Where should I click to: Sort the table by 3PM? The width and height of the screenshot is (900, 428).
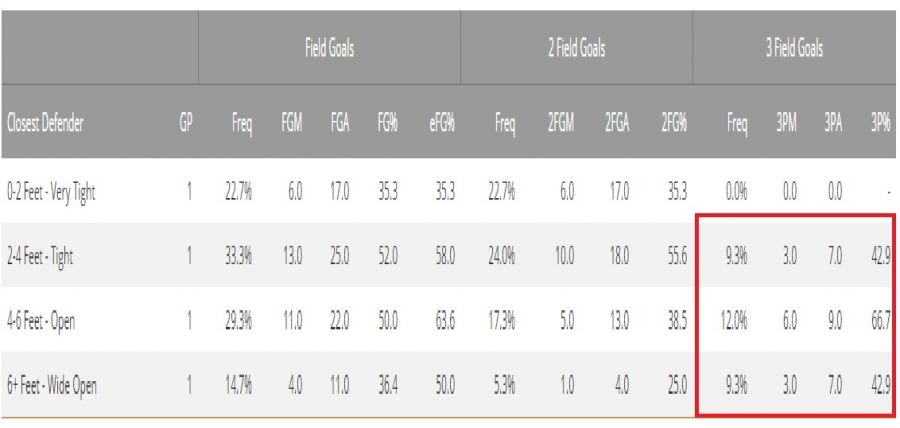point(790,125)
